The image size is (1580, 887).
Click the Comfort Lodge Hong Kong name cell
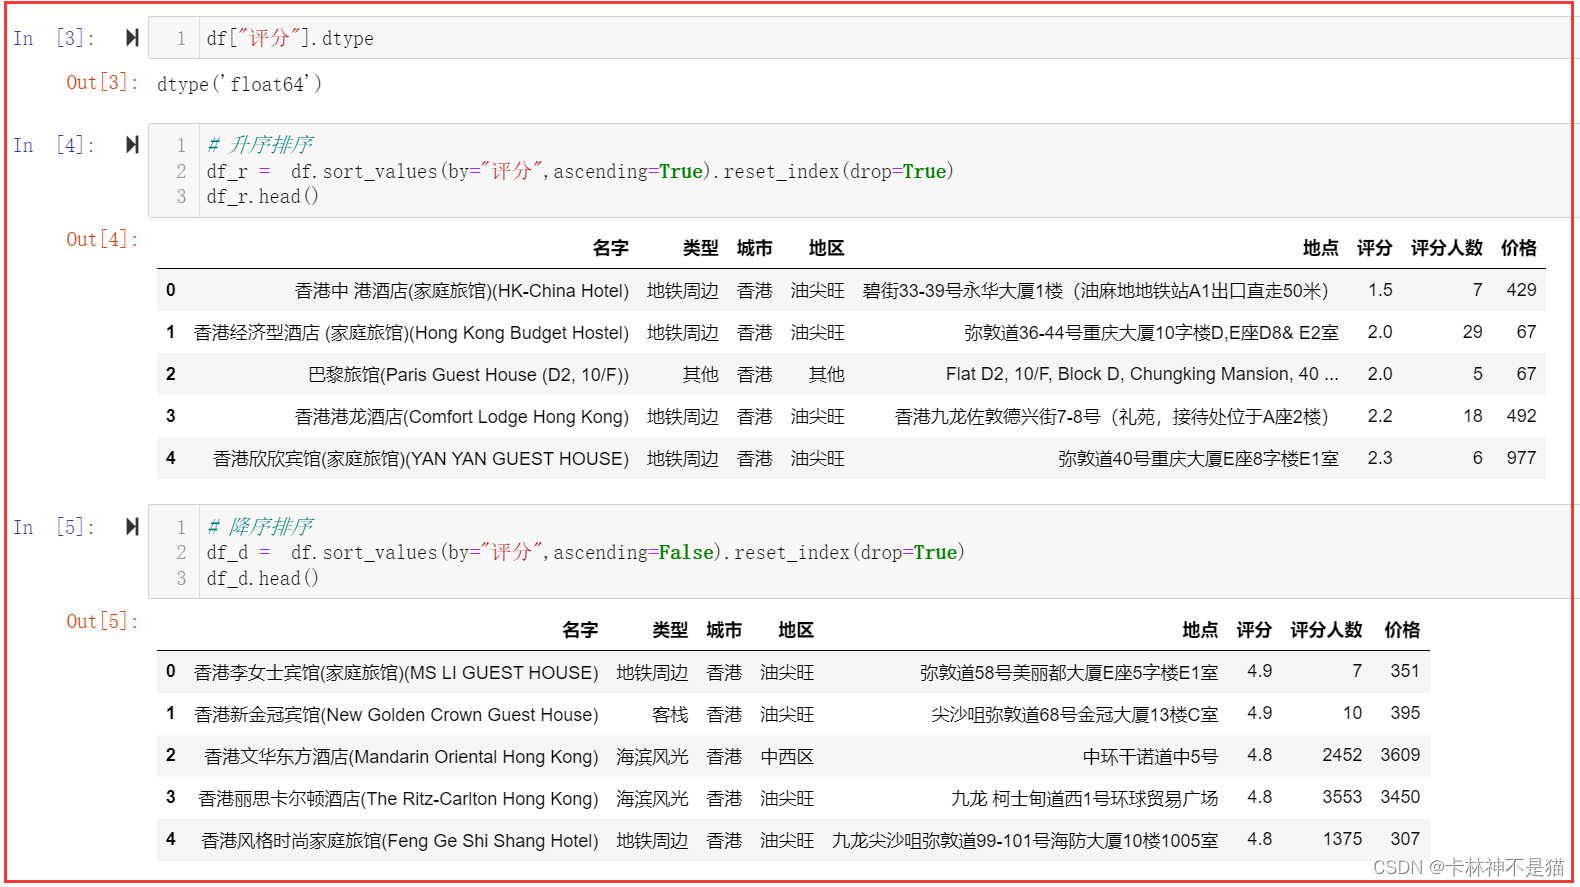(x=461, y=417)
